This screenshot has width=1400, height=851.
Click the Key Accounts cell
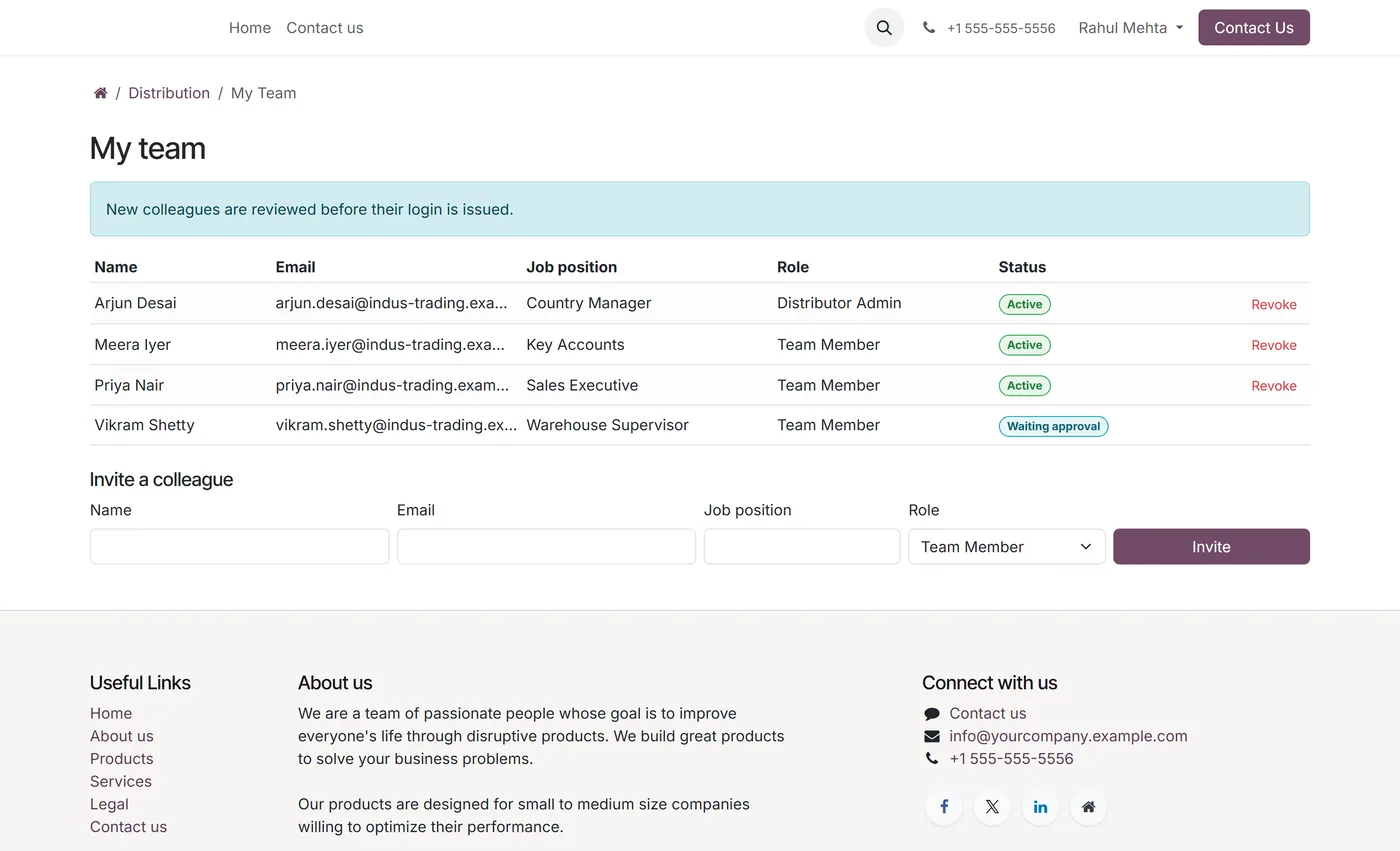[575, 345]
